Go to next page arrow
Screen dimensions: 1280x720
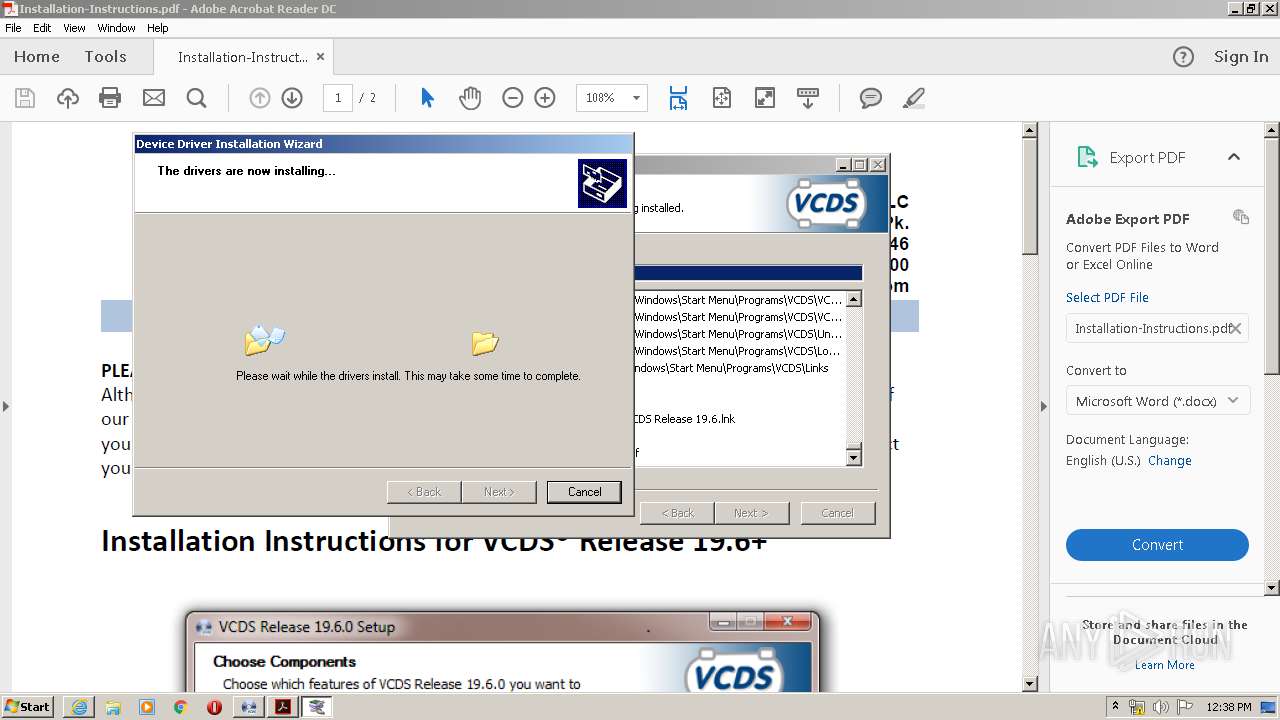pyautogui.click(x=292, y=98)
